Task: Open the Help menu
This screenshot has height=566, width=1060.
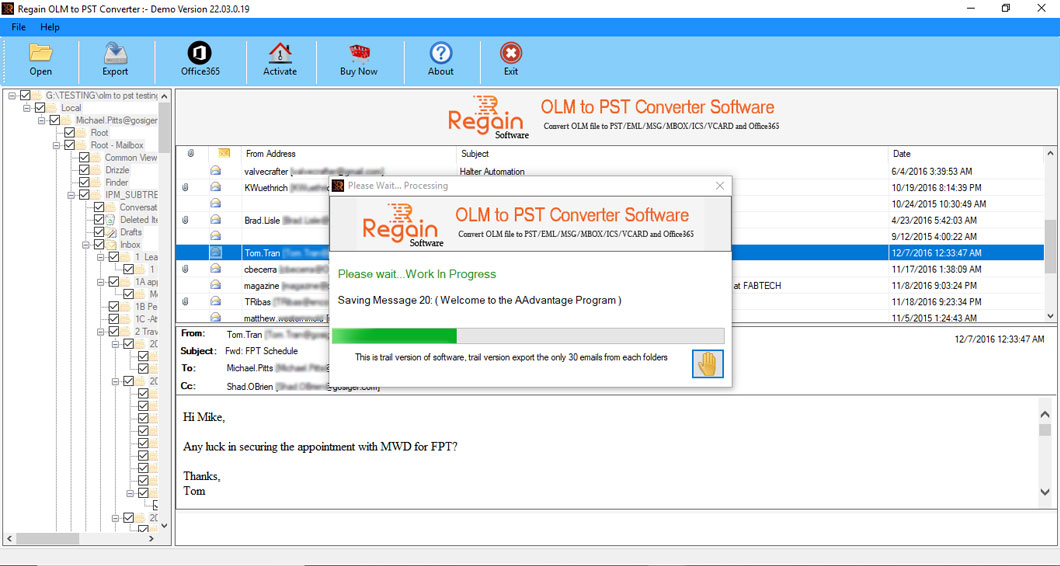Action: click(49, 27)
